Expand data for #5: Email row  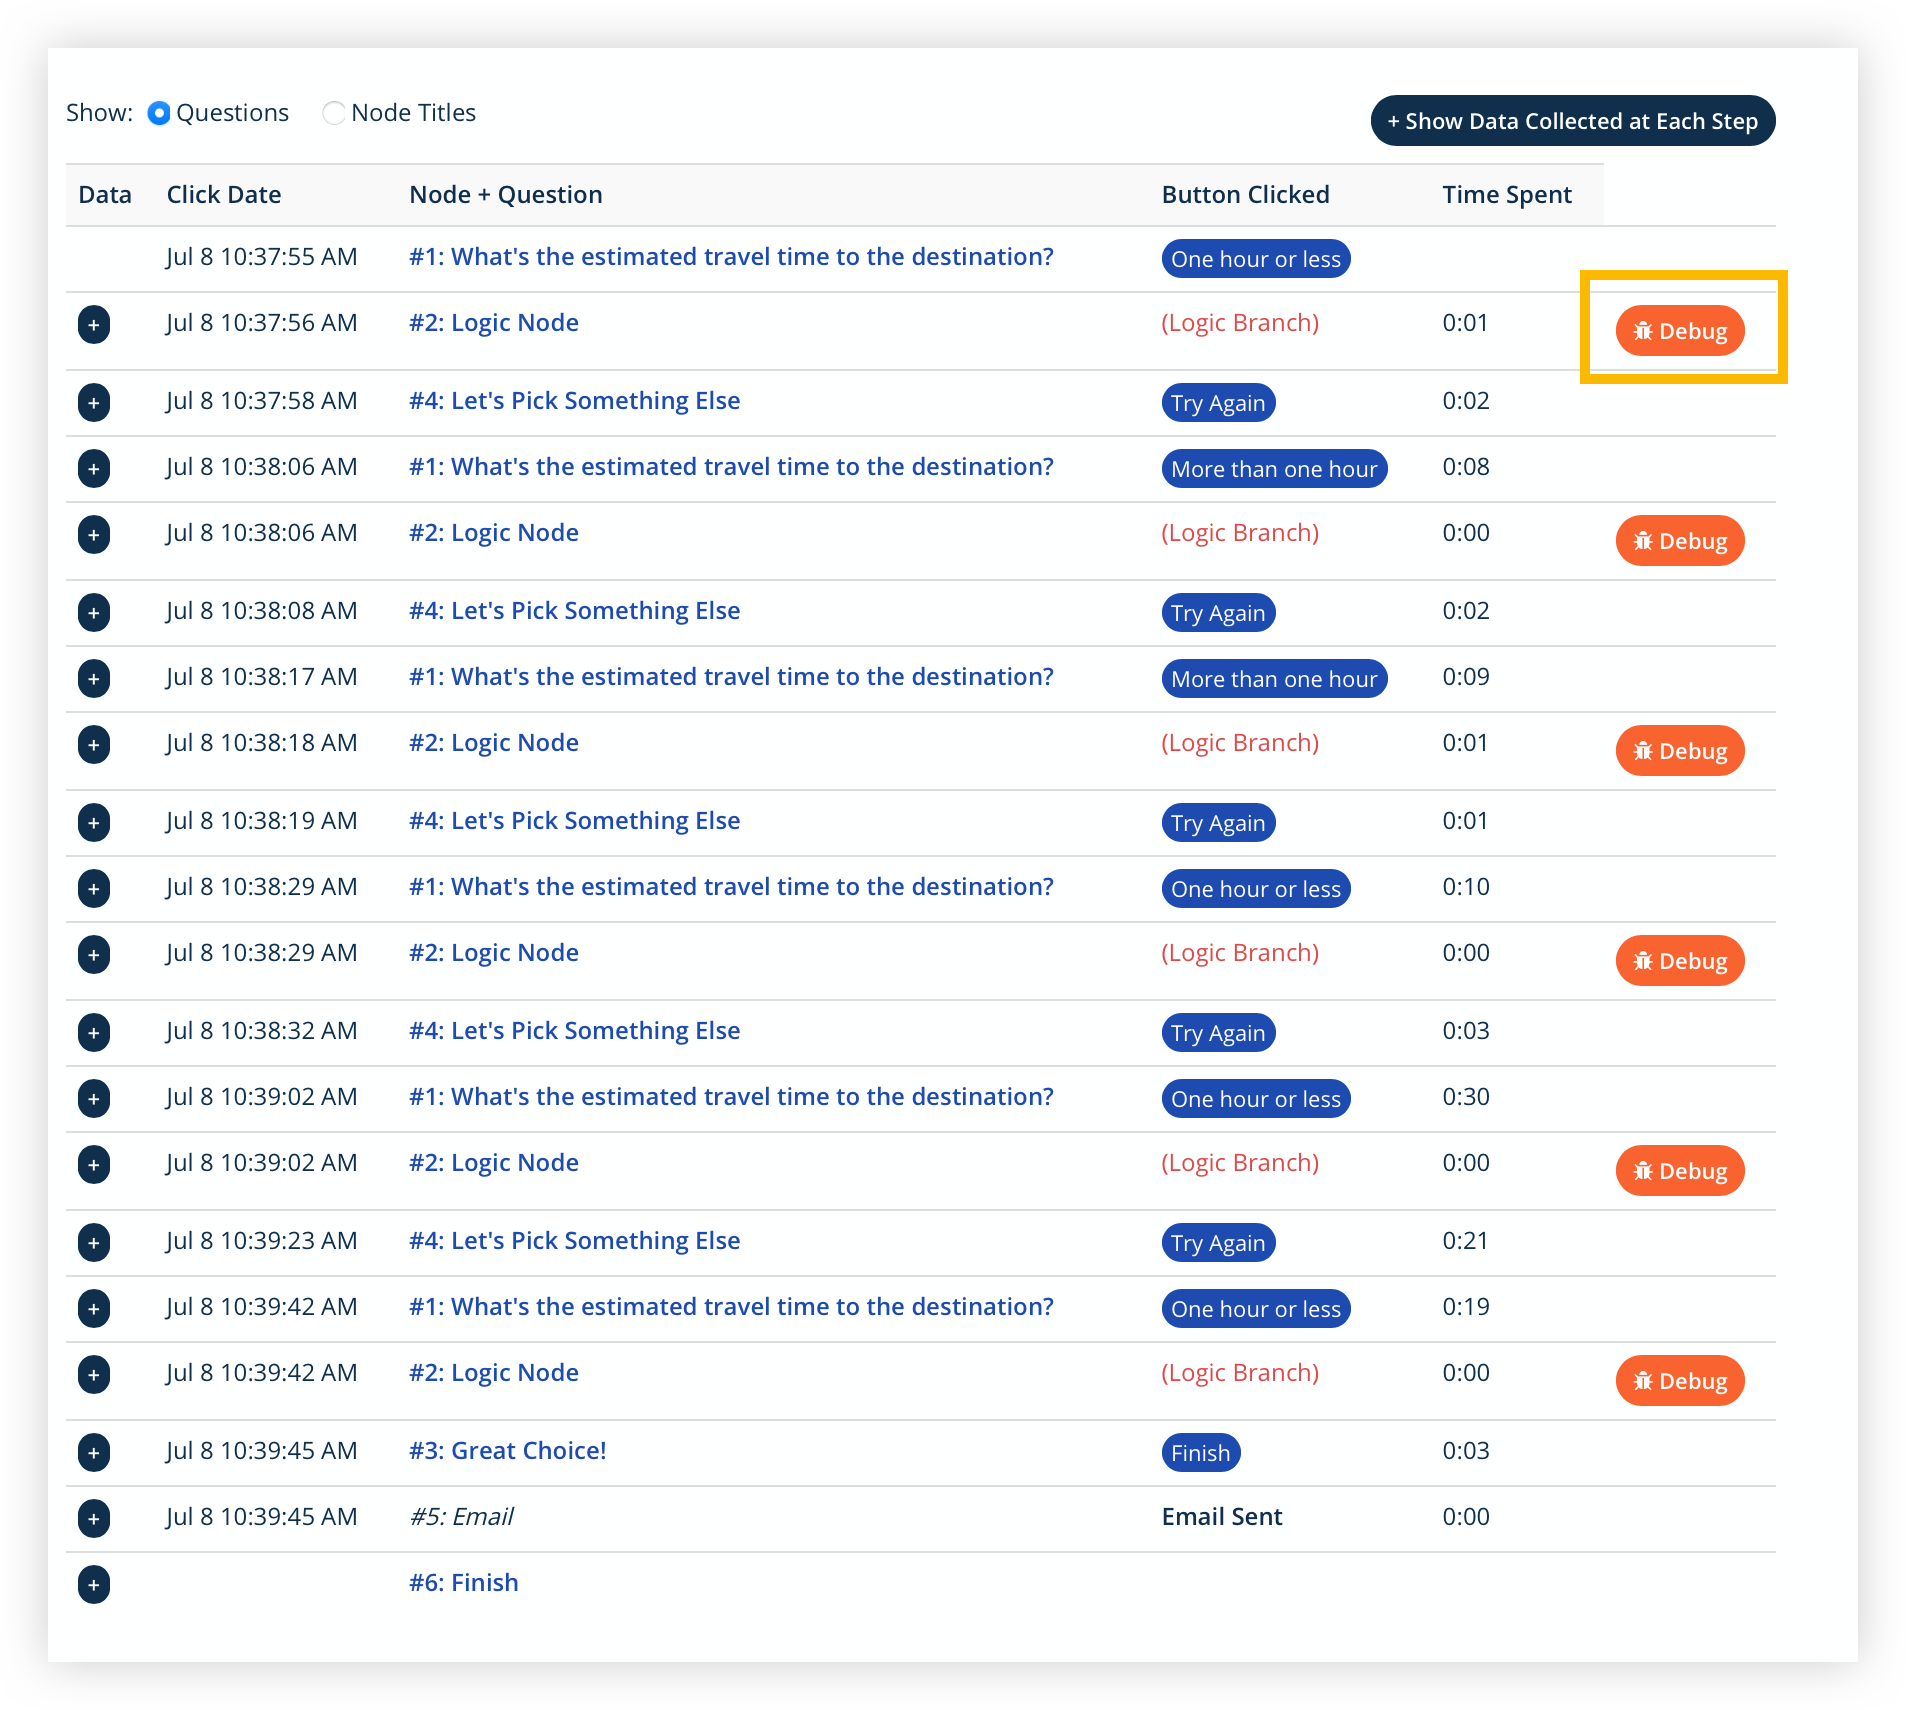(94, 1518)
